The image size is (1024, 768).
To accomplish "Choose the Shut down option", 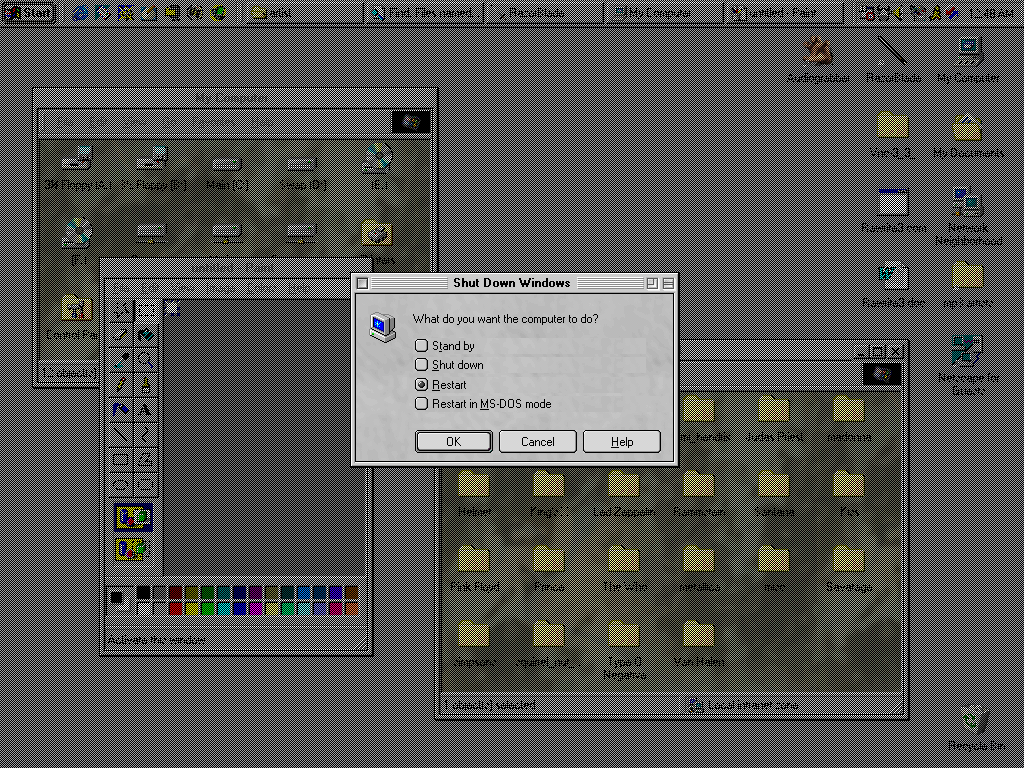I will click(x=449, y=364).
